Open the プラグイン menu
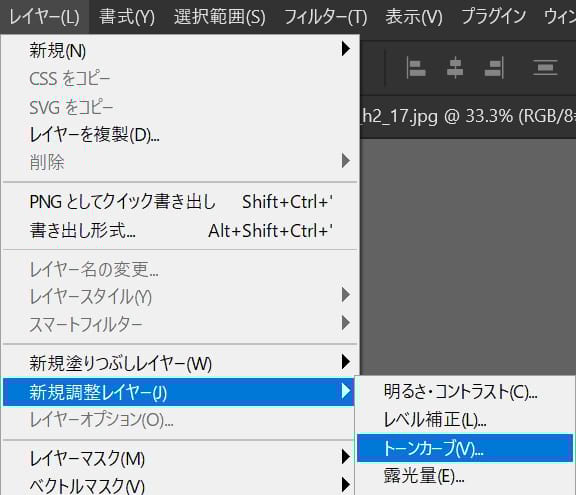The height and width of the screenshot is (495, 576). (x=494, y=17)
